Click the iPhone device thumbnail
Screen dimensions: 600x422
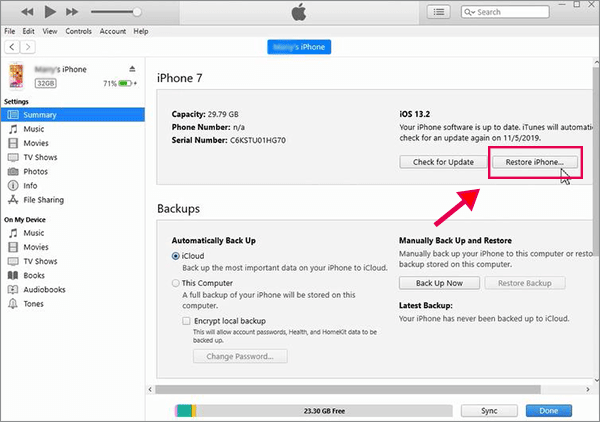pyautogui.click(x=16, y=76)
